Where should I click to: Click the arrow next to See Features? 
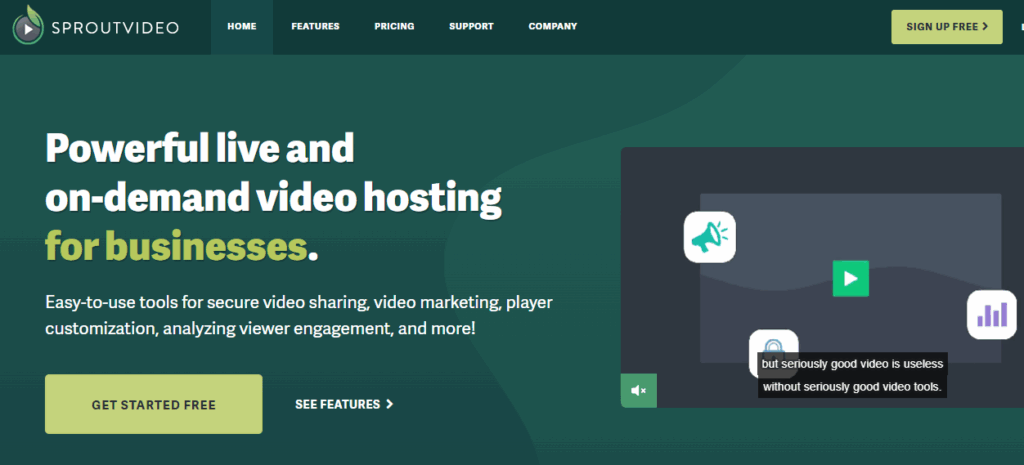[x=390, y=405]
